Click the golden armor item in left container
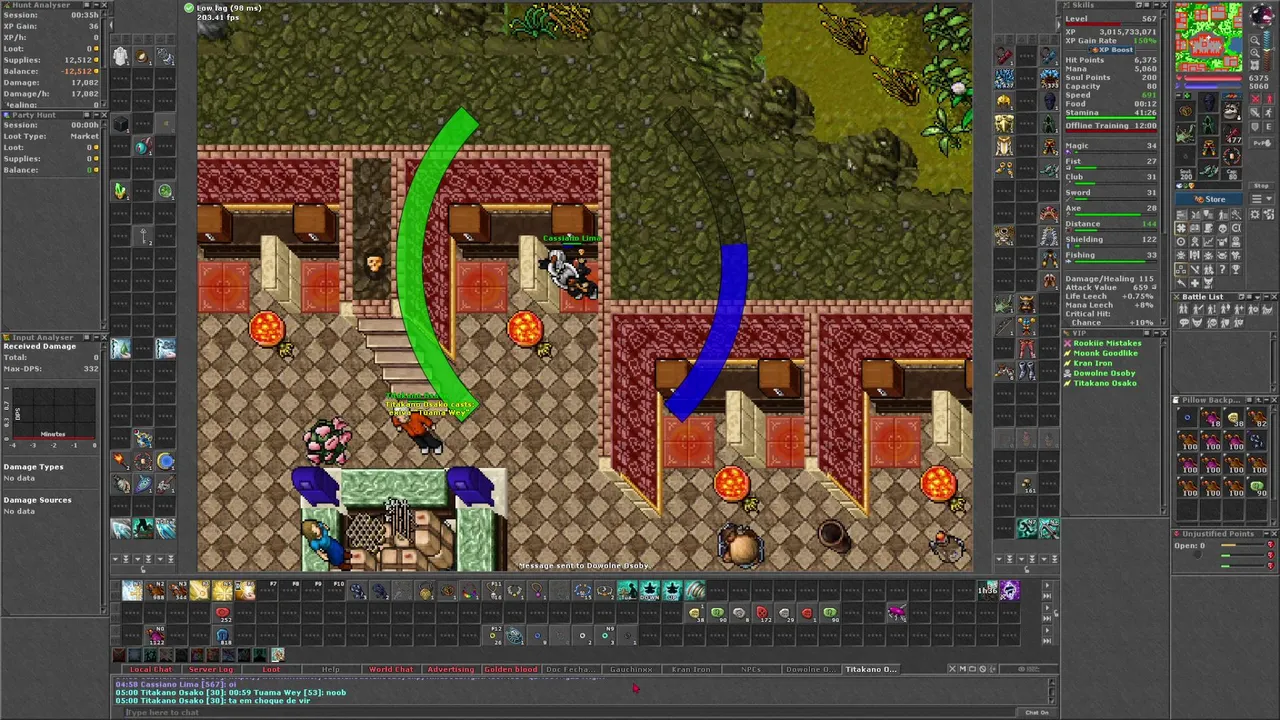This screenshot has height=720, width=1280. point(1004,122)
